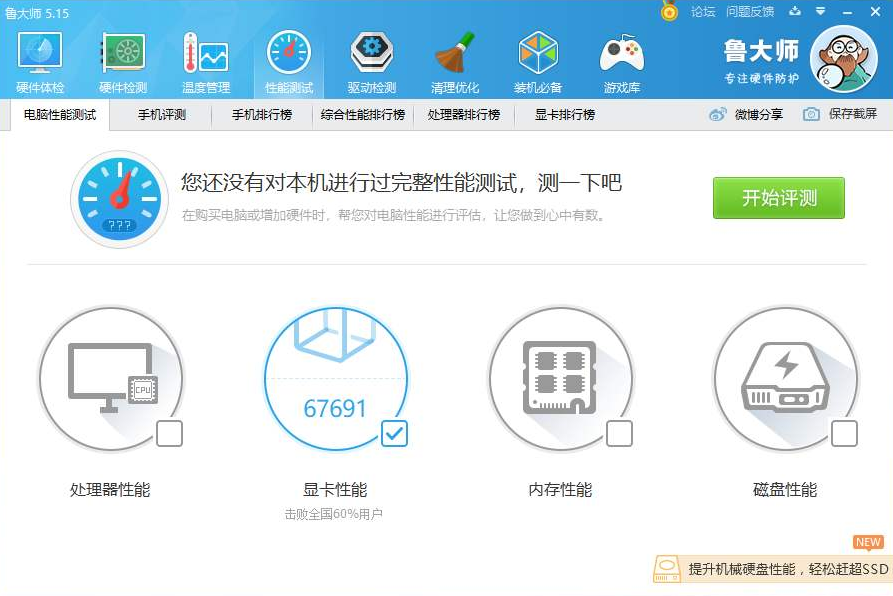The width and height of the screenshot is (893, 596).
Task: Click the tray download icon beside 问题反馈
Action: pyautogui.click(x=795, y=11)
